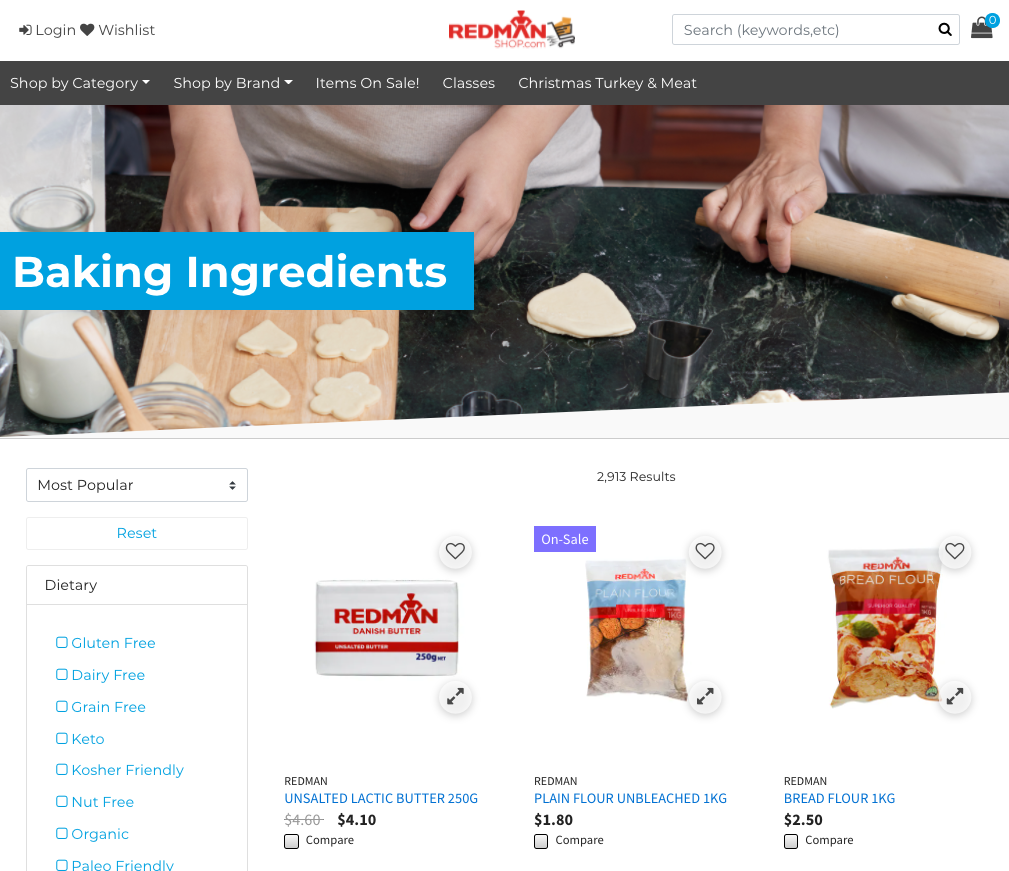This screenshot has height=871, width=1009.
Task: Click the Redman Shop logo
Action: point(511,30)
